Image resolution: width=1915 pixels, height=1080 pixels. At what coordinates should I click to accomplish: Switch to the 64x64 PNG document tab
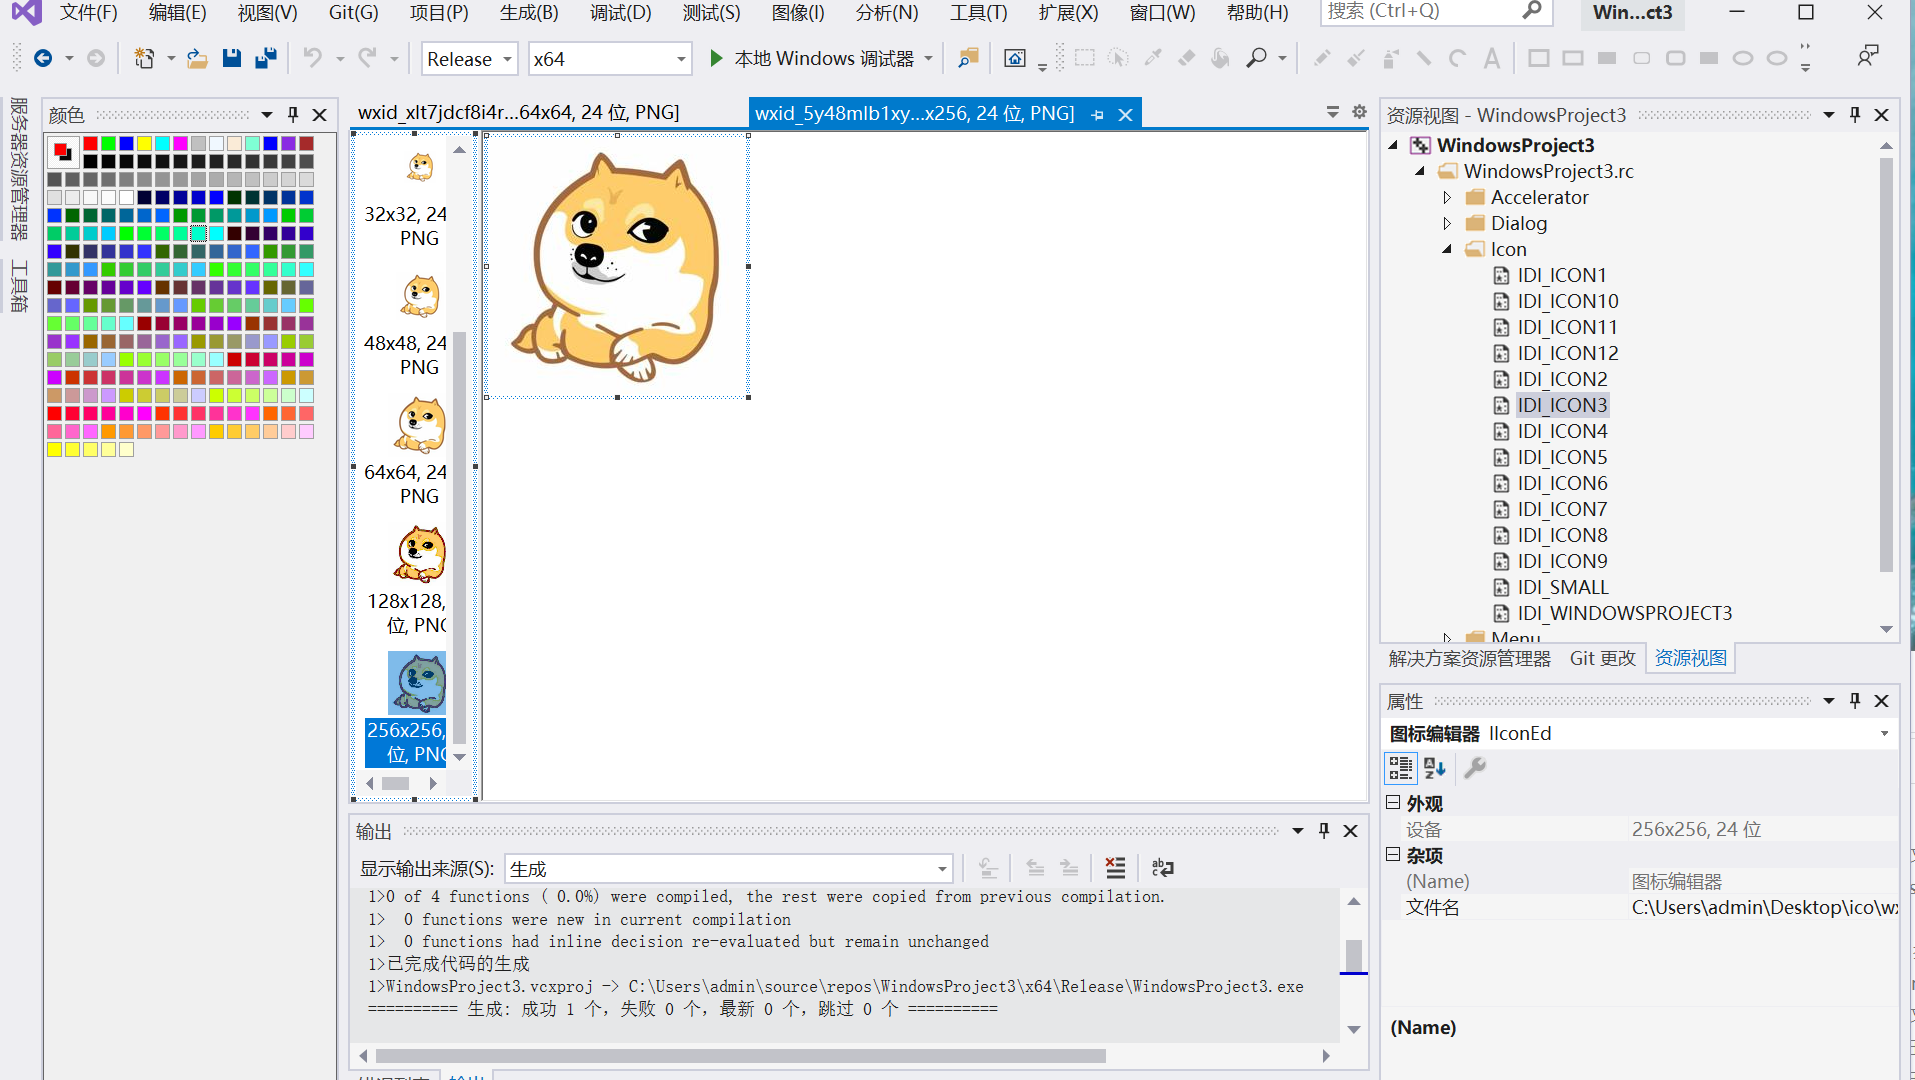click(518, 113)
